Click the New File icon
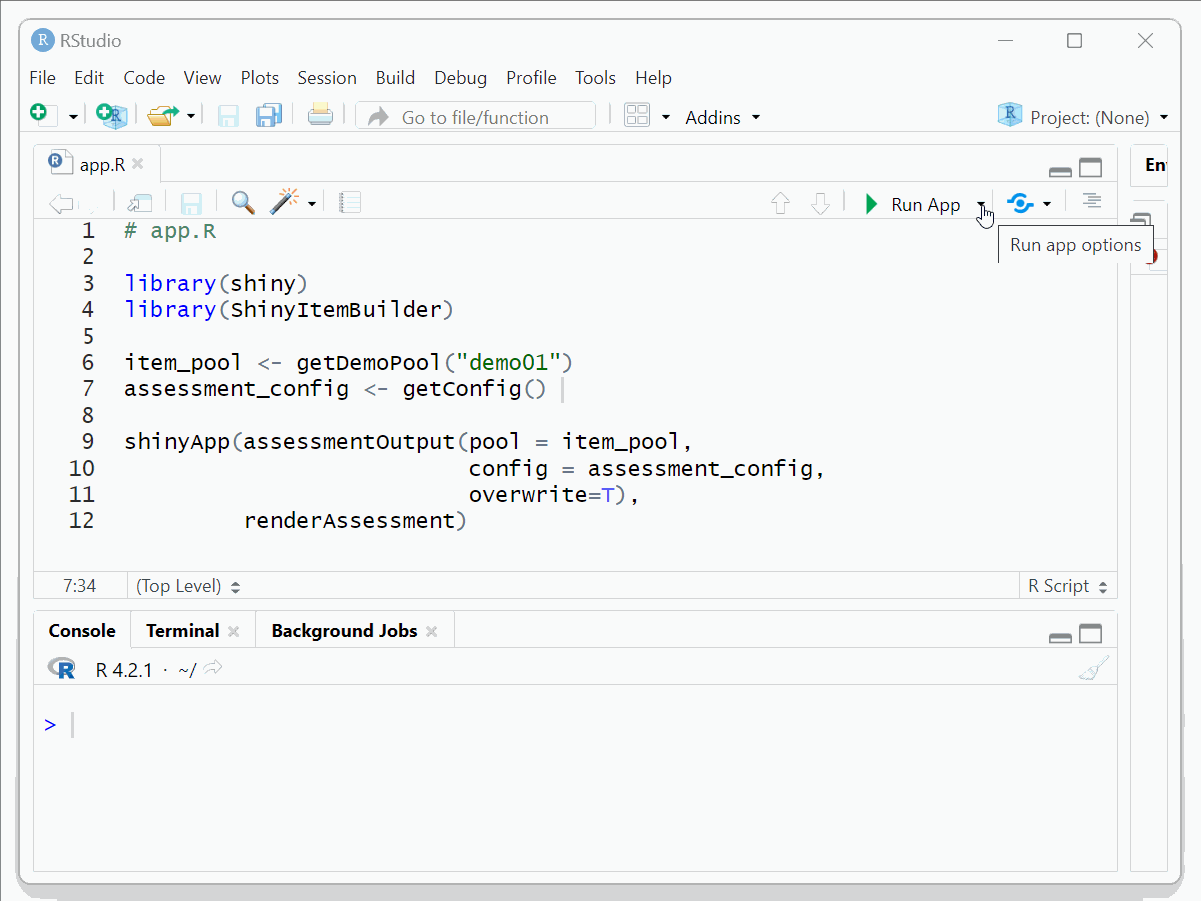The image size is (1201, 901). click(x=41, y=116)
